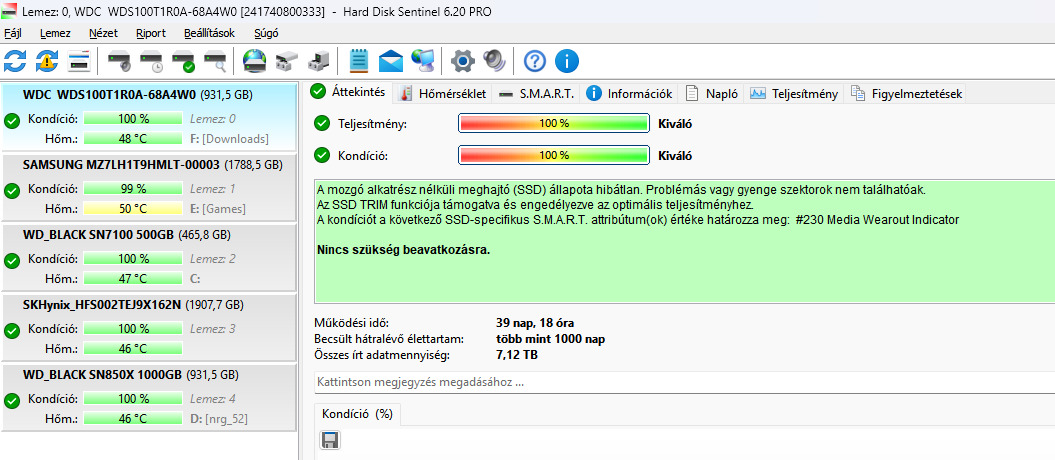
Task: Open the Riport menu
Action: [x=151, y=33]
